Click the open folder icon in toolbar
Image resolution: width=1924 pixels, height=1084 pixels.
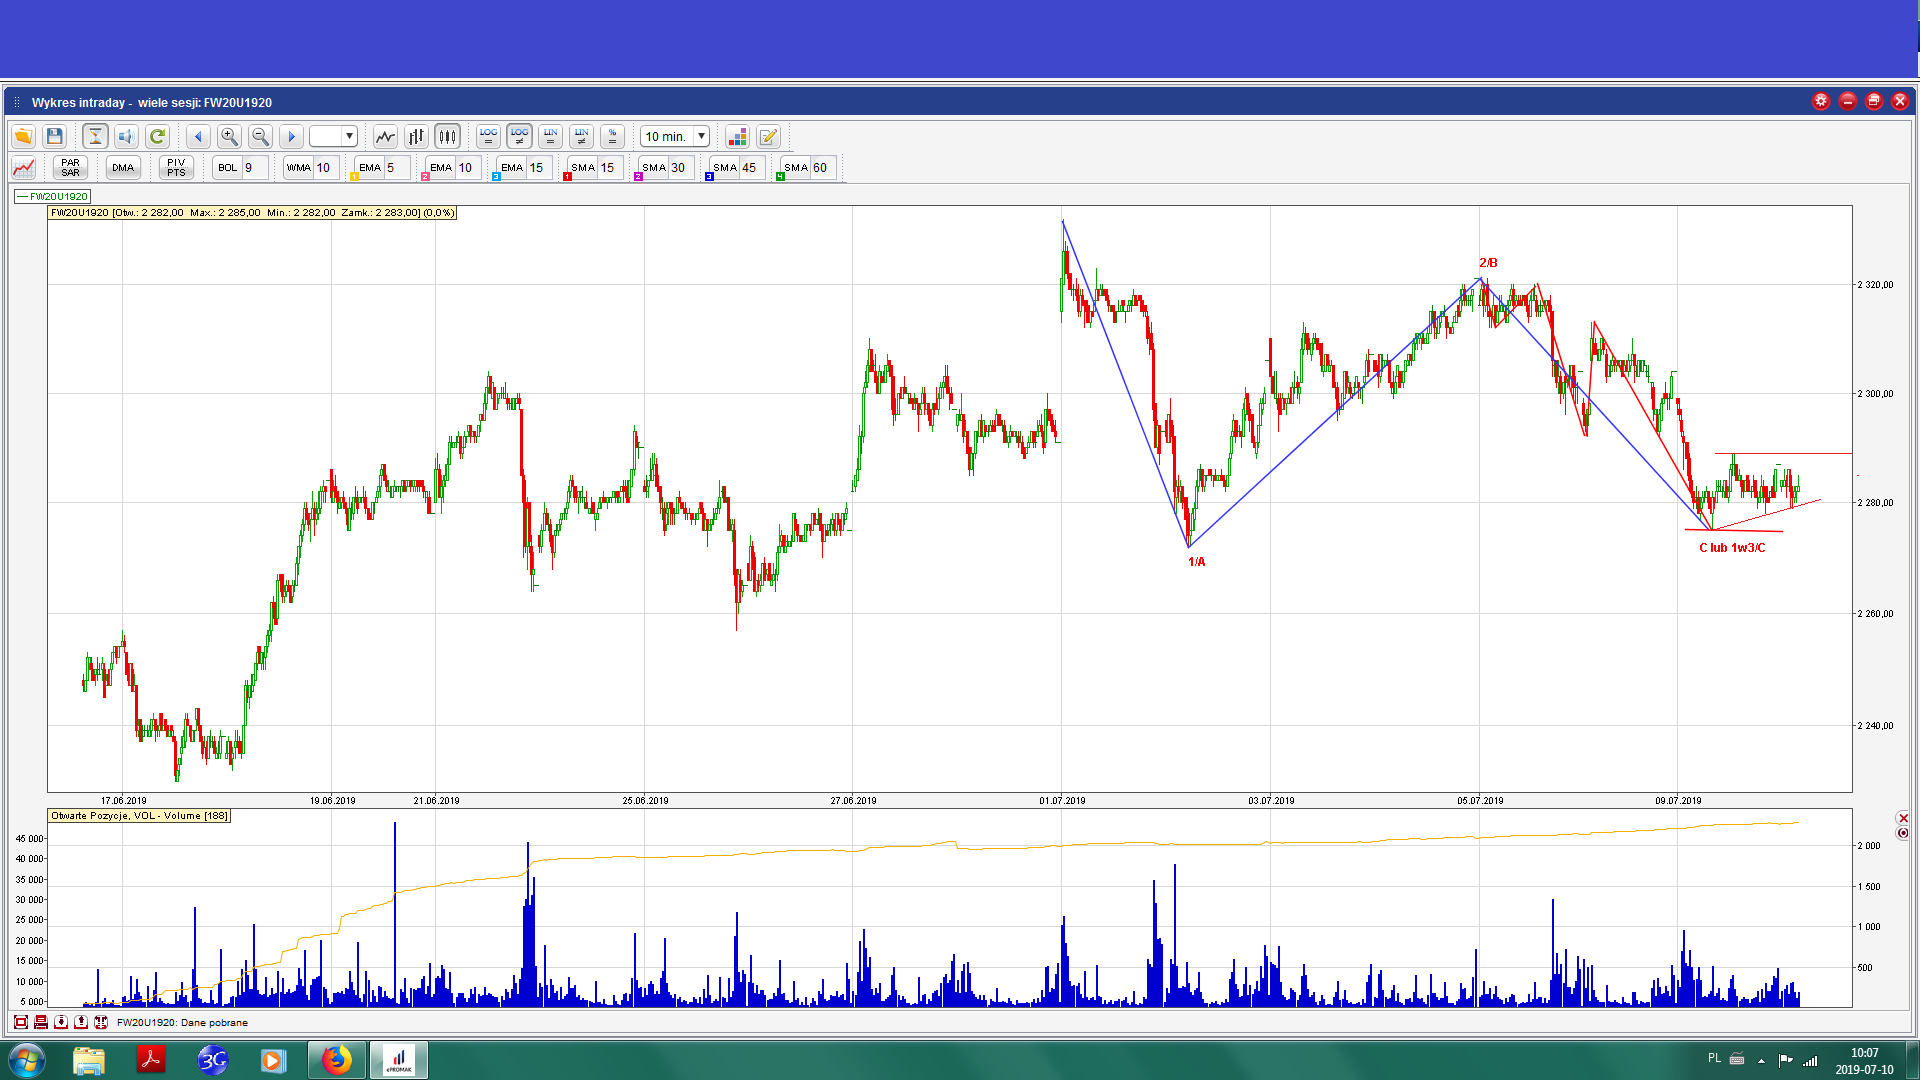click(23, 137)
